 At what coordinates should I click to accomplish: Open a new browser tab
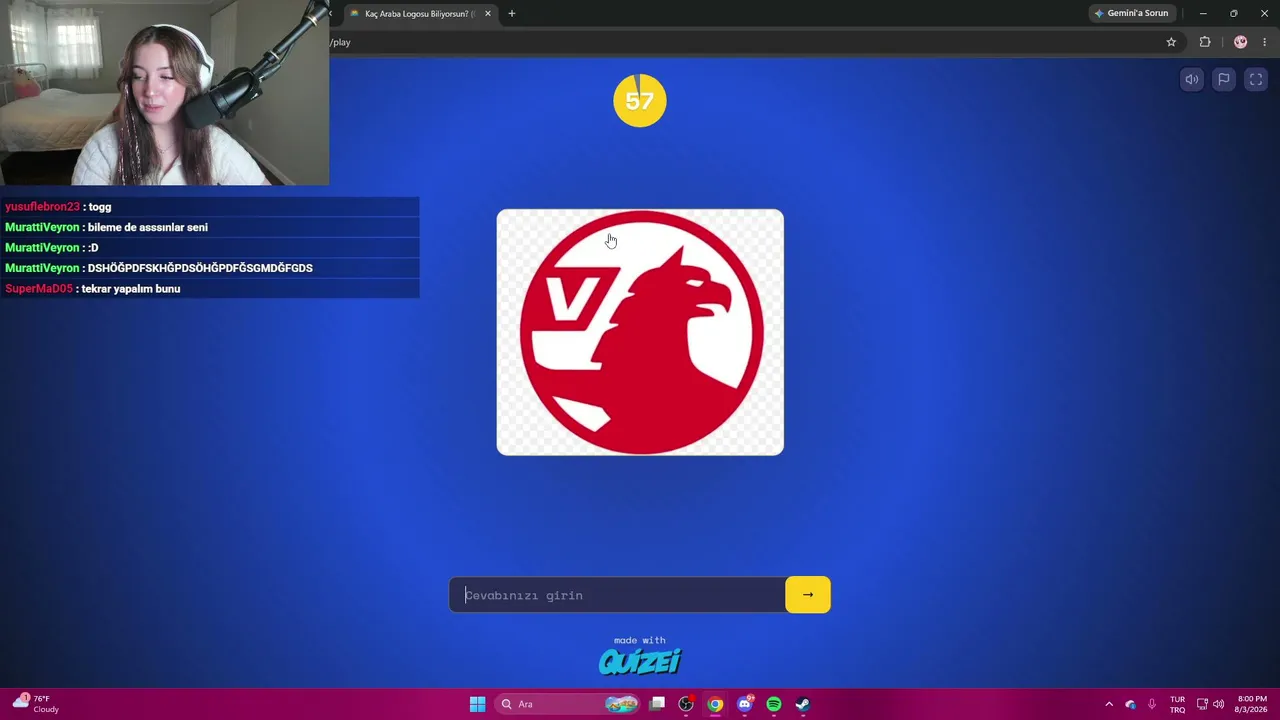click(512, 14)
